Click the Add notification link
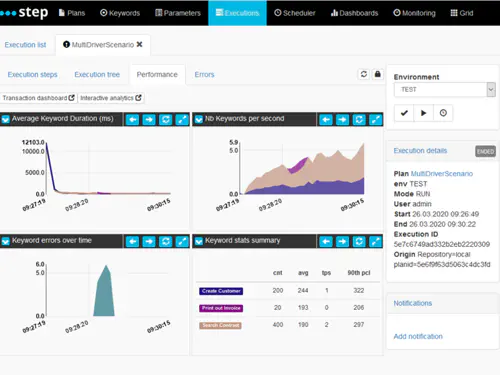The width and height of the screenshot is (500, 375). pos(418,336)
